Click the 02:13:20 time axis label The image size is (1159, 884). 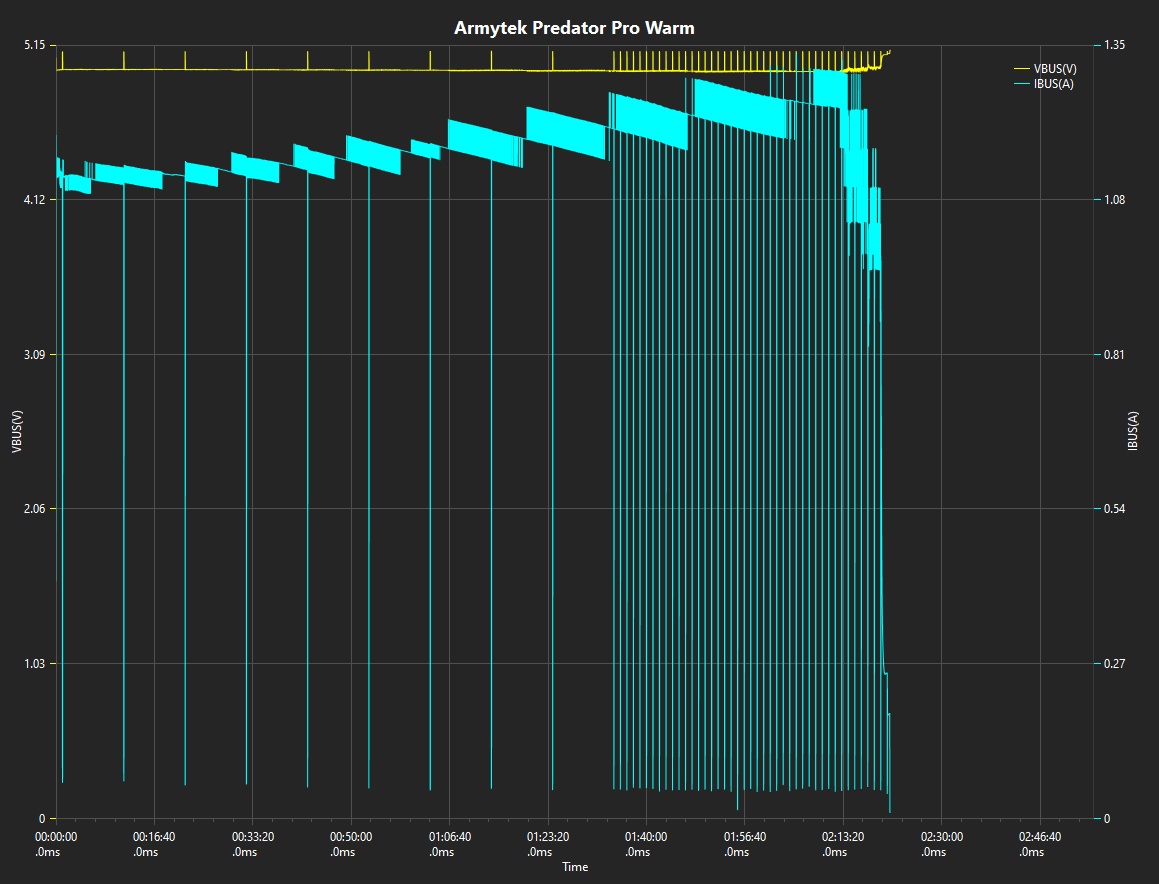coord(843,844)
